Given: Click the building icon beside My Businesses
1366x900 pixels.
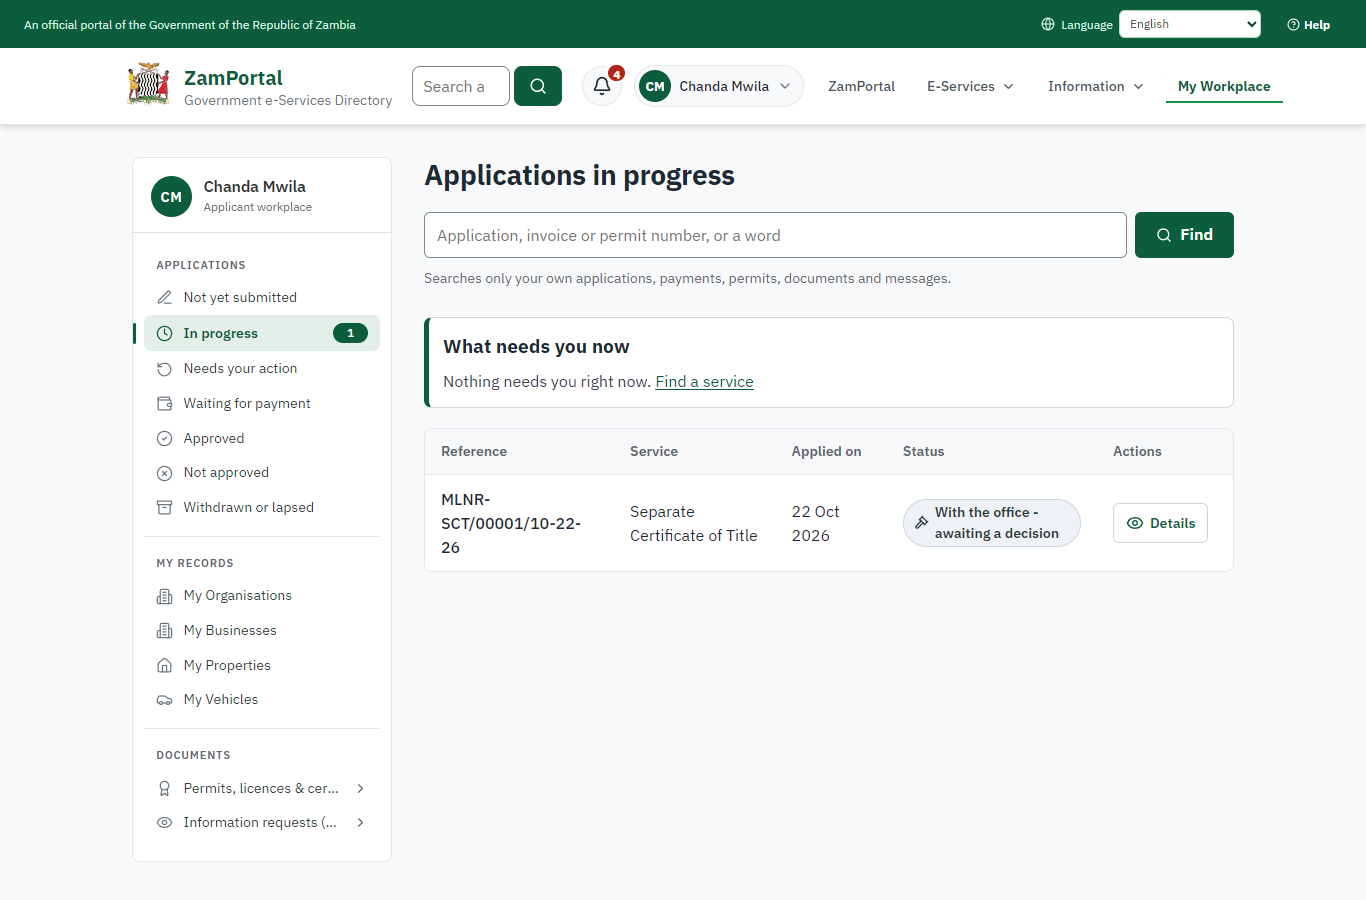Looking at the screenshot, I should pos(165,631).
